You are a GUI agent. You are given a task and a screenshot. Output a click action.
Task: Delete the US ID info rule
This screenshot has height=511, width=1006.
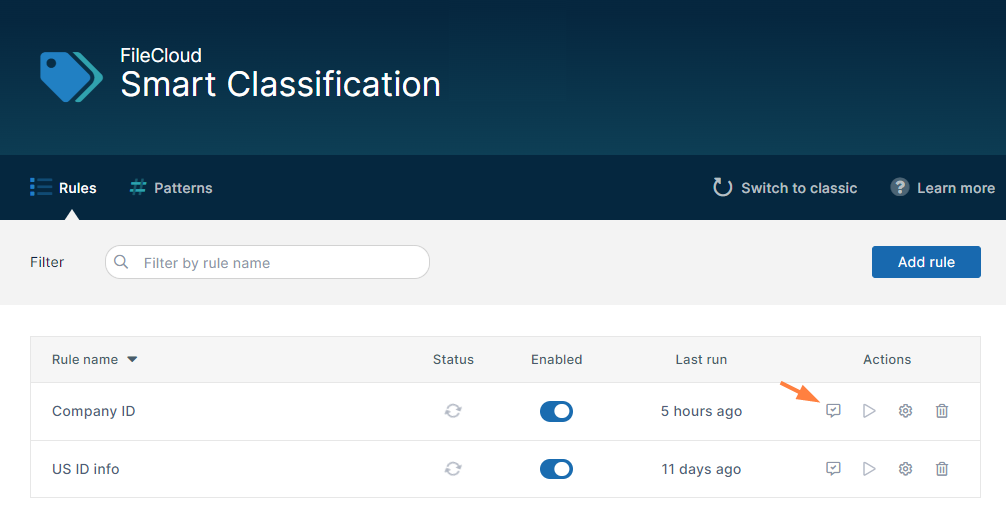pos(942,469)
